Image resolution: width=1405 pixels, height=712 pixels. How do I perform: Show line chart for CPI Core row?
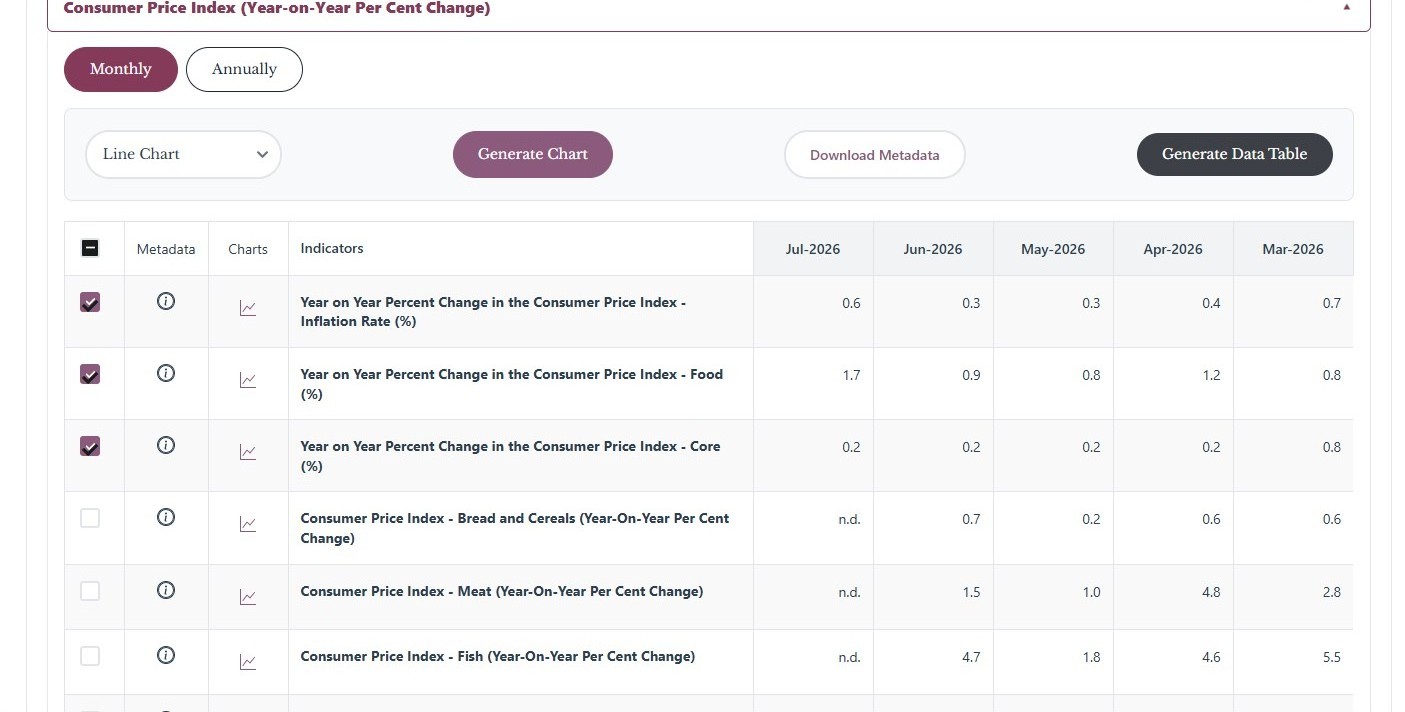(x=248, y=453)
